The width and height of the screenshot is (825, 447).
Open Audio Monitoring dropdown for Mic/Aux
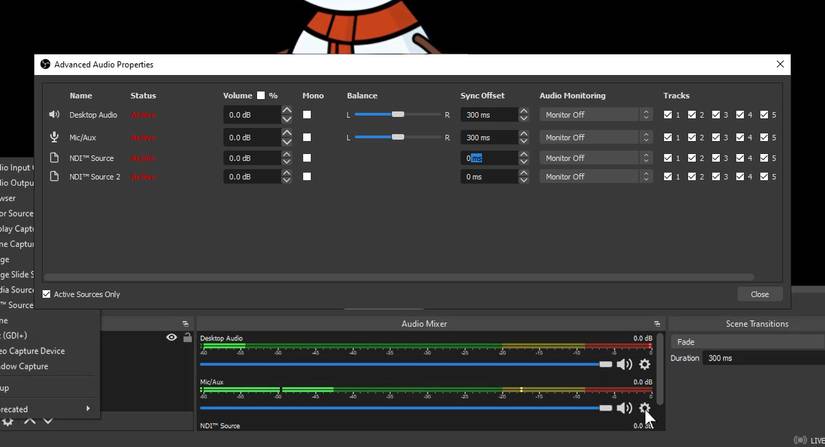[x=596, y=137]
